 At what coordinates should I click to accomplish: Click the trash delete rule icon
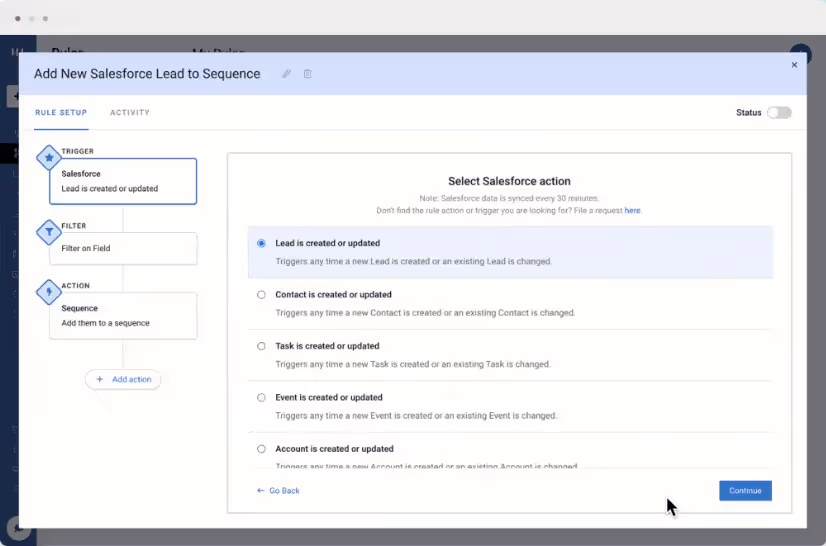coord(308,74)
